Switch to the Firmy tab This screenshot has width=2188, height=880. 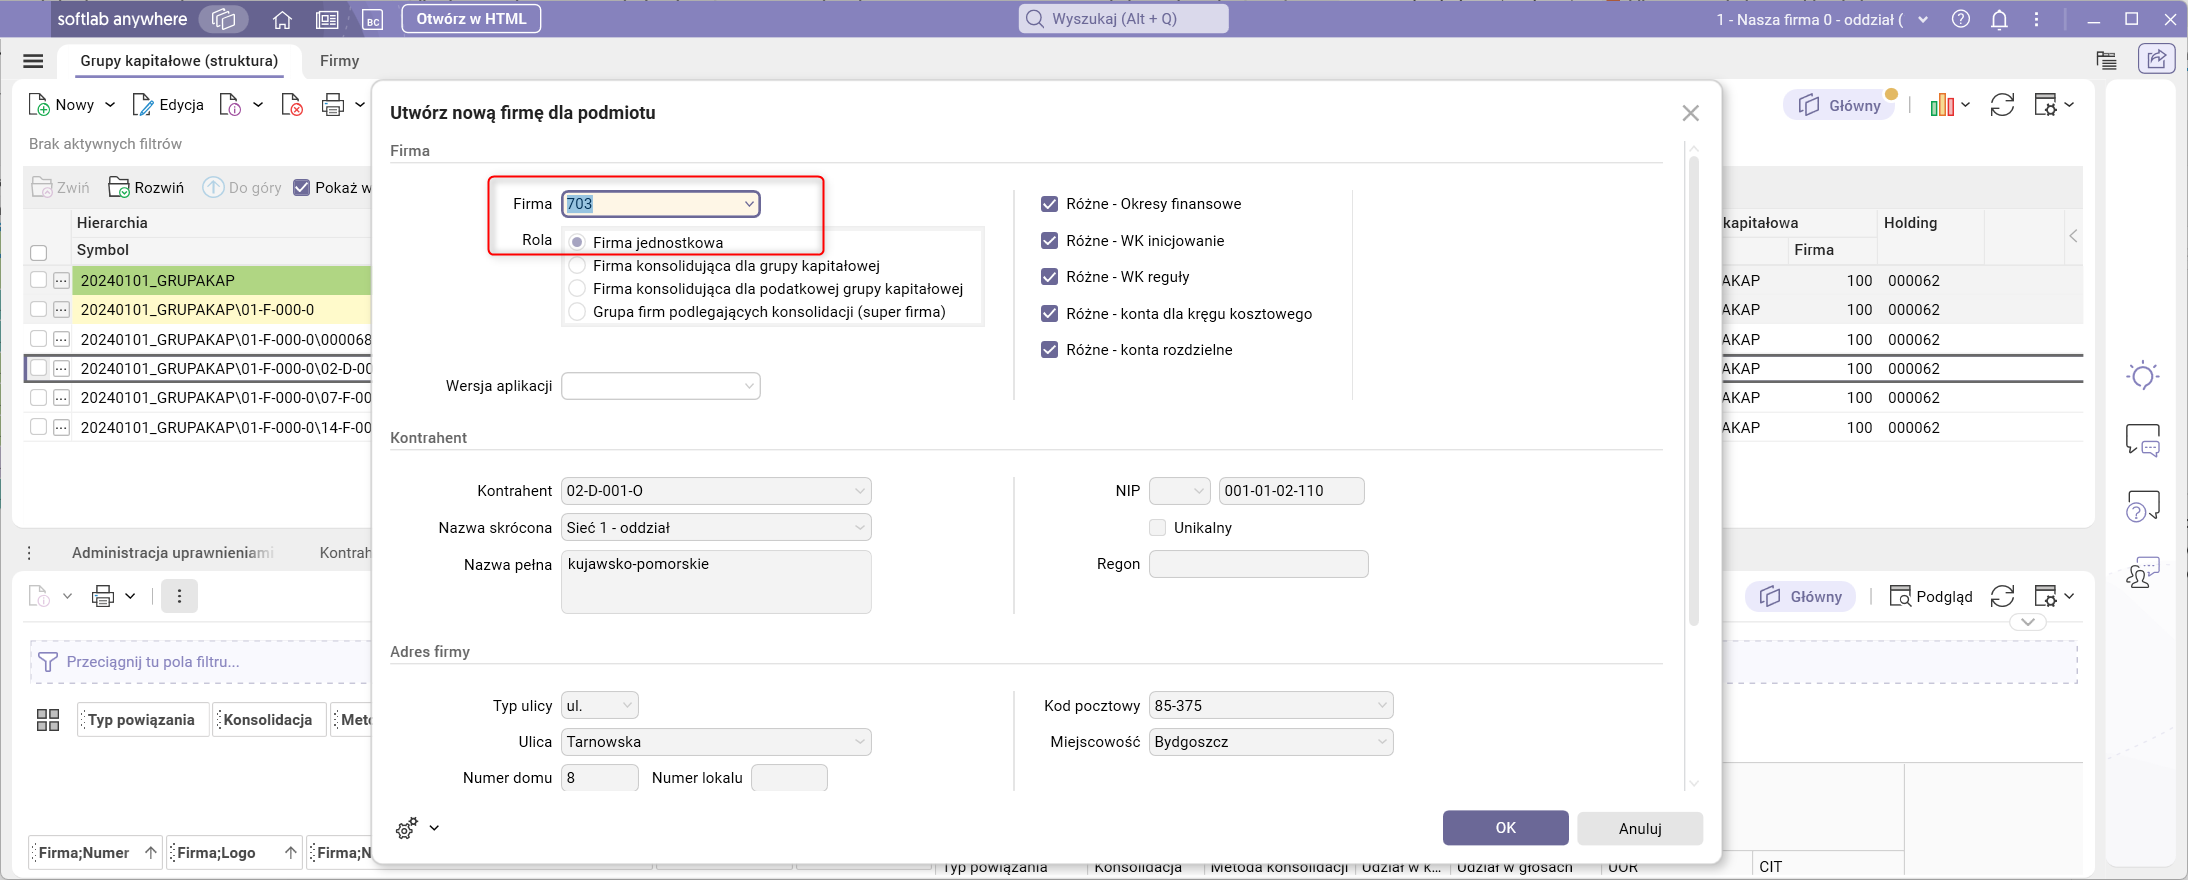339,61
